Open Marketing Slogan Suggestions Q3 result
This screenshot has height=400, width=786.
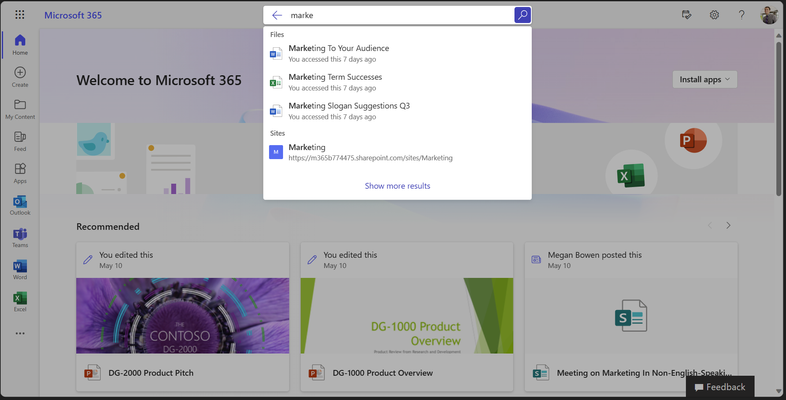pos(397,111)
